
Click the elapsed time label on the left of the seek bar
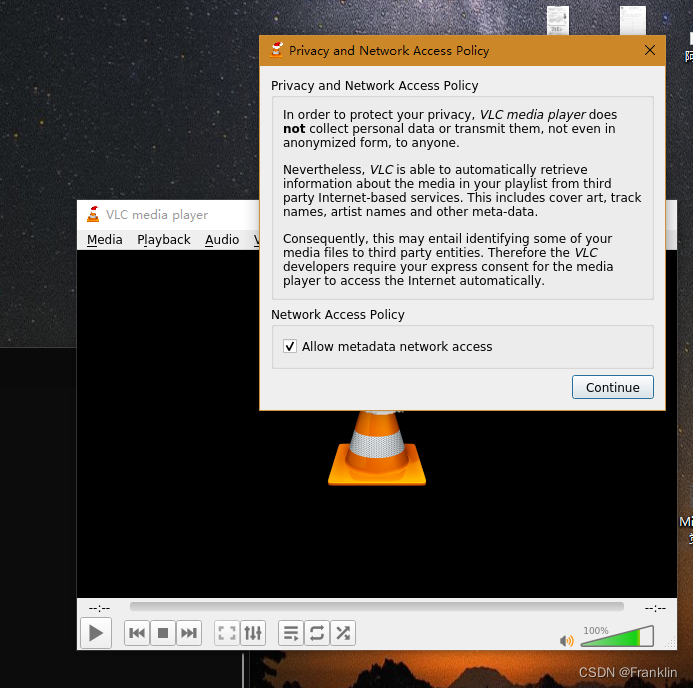pos(99,608)
